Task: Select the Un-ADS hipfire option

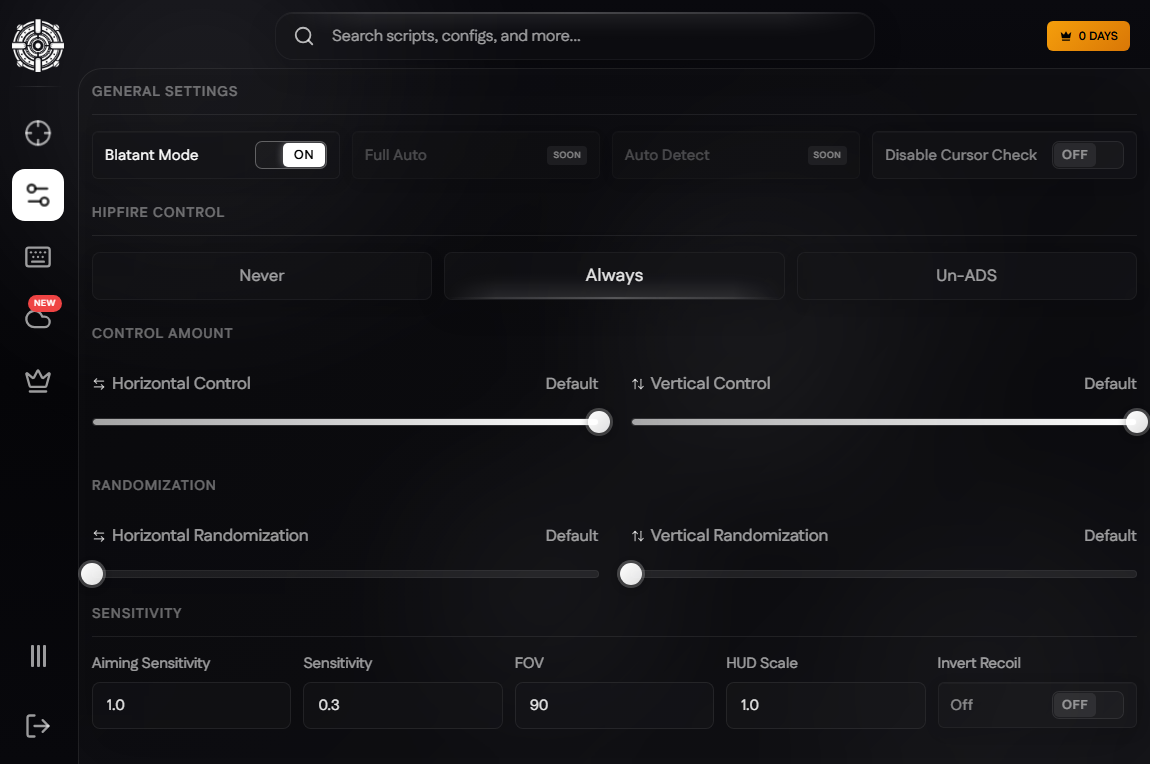Action: 967,276
